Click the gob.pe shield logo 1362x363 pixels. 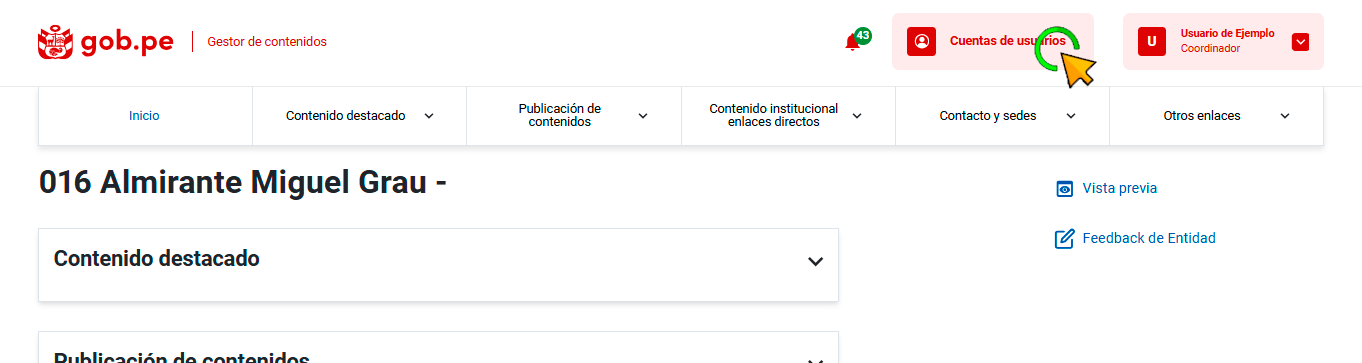[55, 42]
